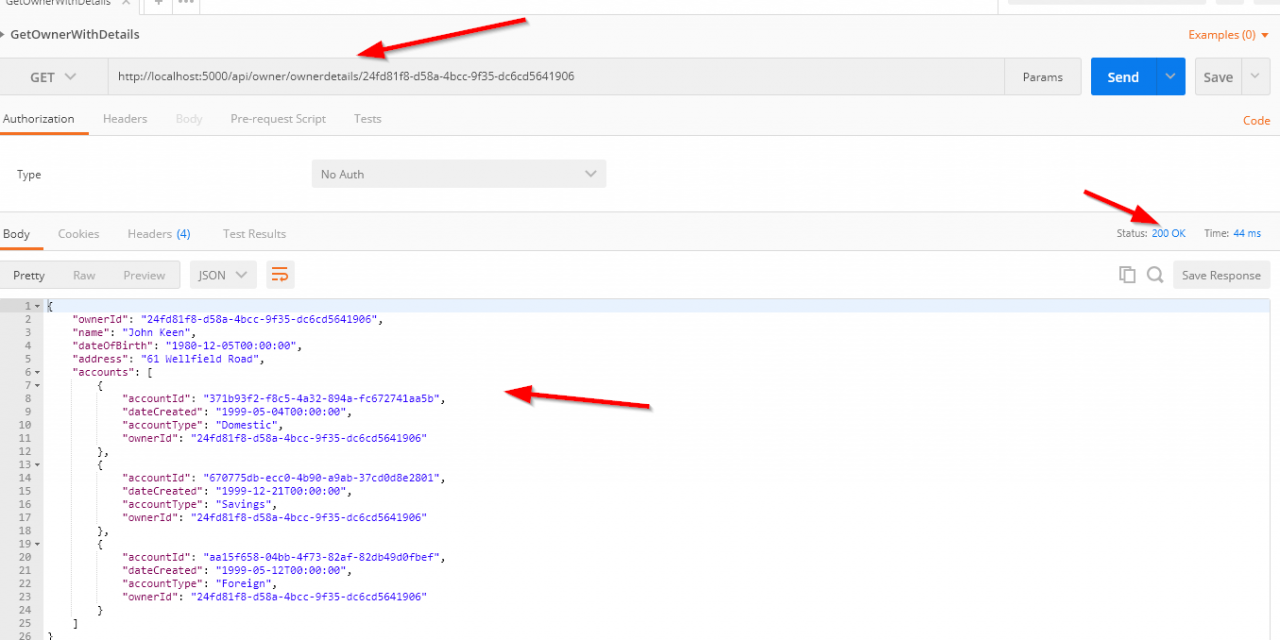Image resolution: width=1280 pixels, height=640 pixels.
Task: Copy response body with the copy icon
Action: pyautogui.click(x=1127, y=275)
